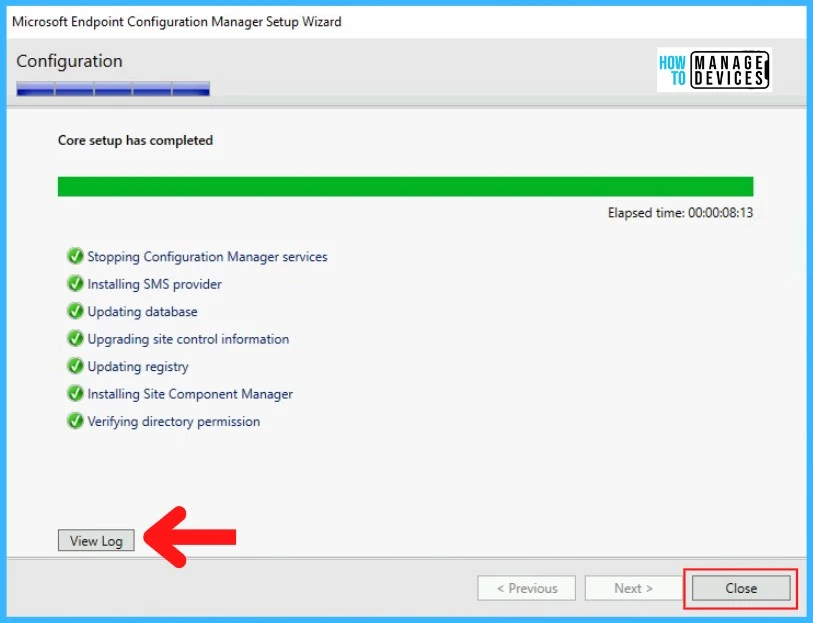Click the disabled Next button
813x623 pixels.
tap(634, 588)
